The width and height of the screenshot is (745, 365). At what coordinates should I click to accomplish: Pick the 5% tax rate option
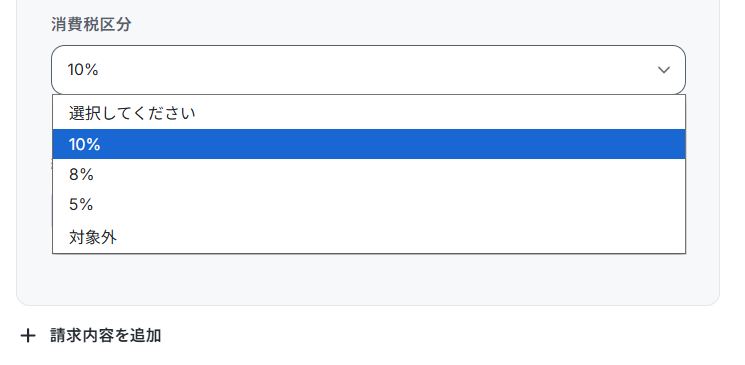(369, 205)
